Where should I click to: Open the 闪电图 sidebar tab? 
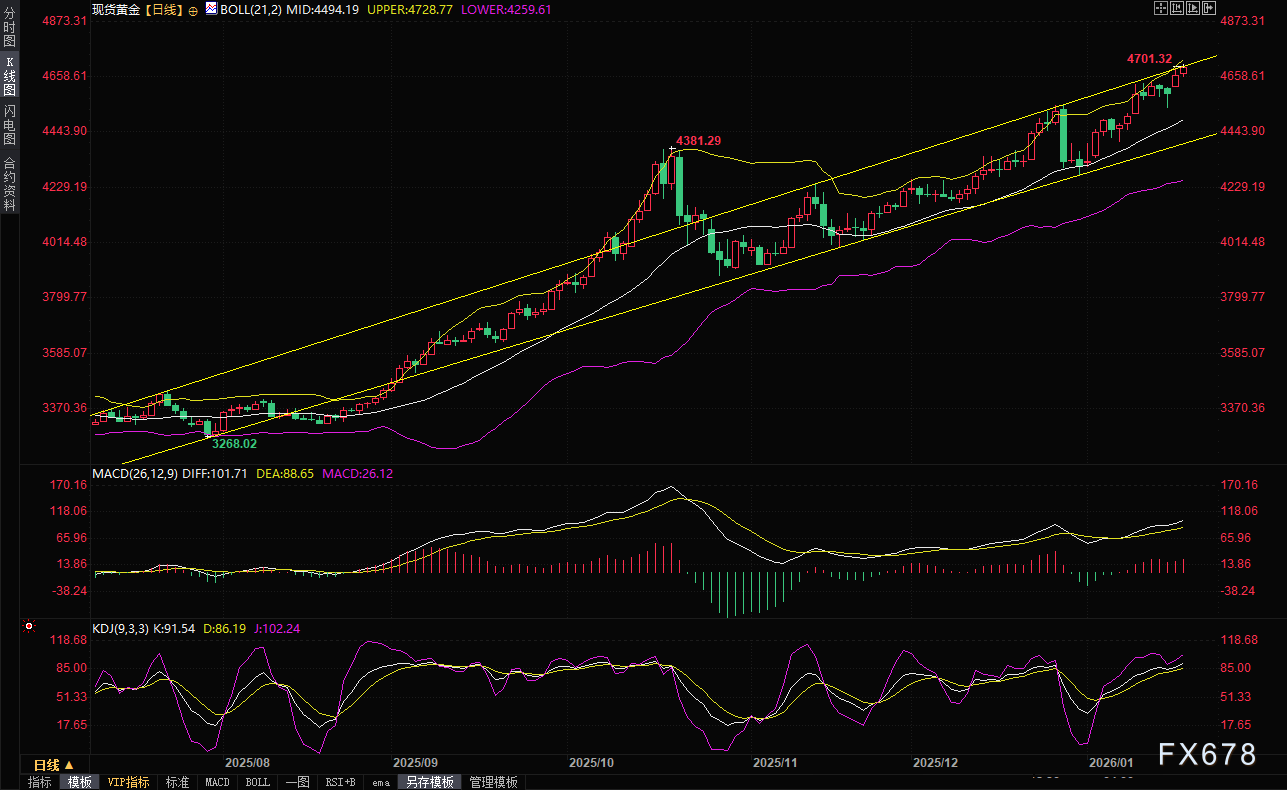(x=9, y=123)
